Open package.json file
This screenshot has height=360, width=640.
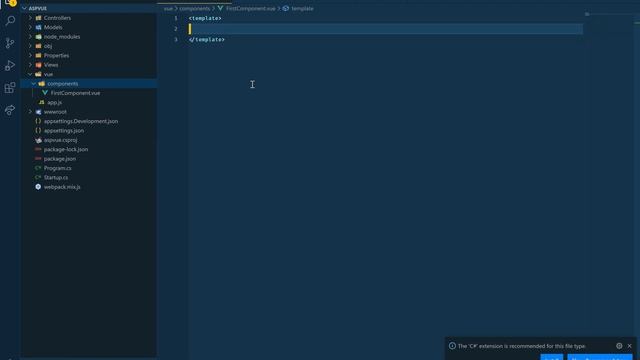60,159
